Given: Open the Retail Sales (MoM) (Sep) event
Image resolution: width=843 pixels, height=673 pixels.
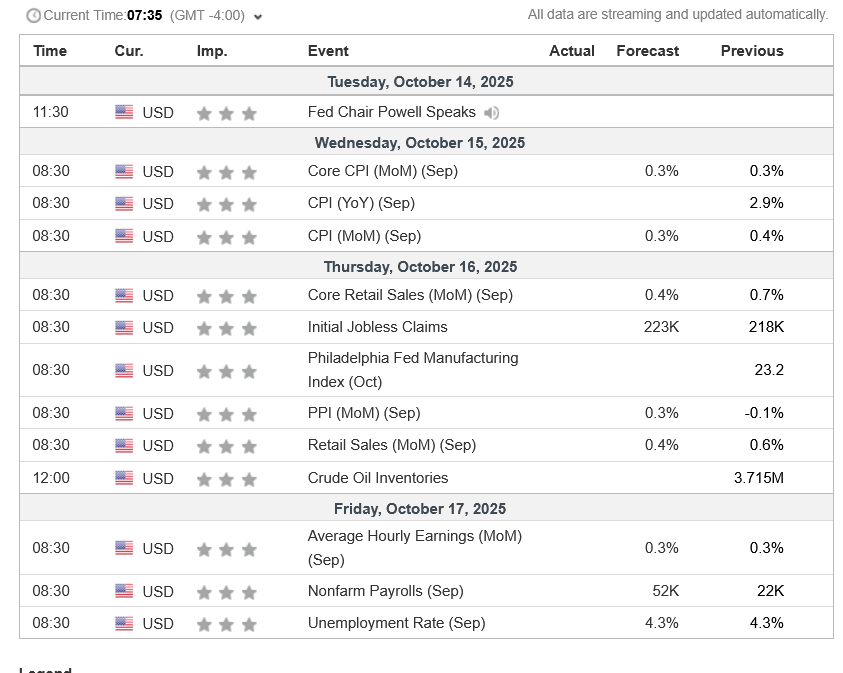Looking at the screenshot, I should click(391, 445).
